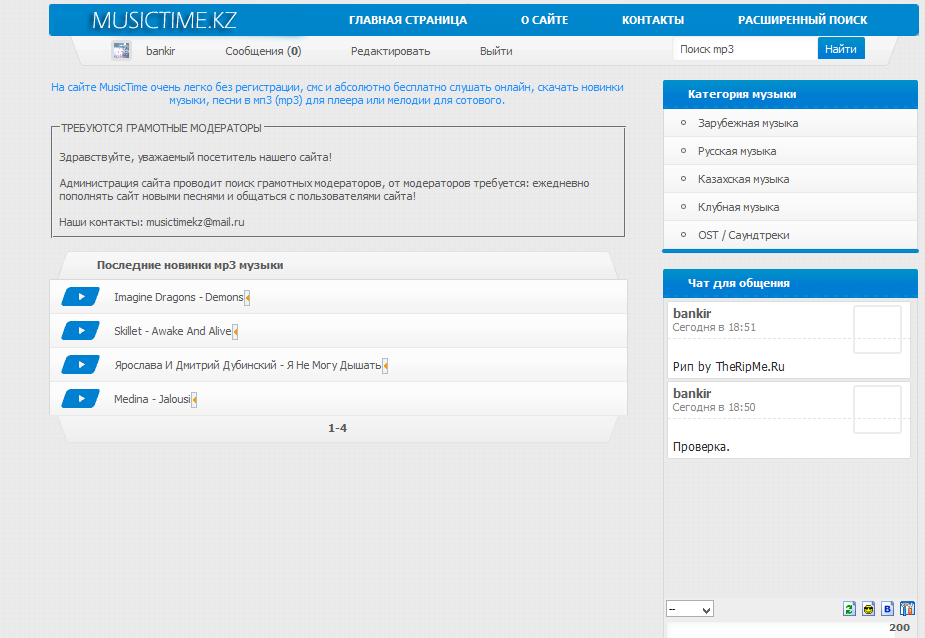Open Skillet - Awake And Alive song link
Image resolution: width=925 pixels, height=638 pixels.
click(x=172, y=332)
